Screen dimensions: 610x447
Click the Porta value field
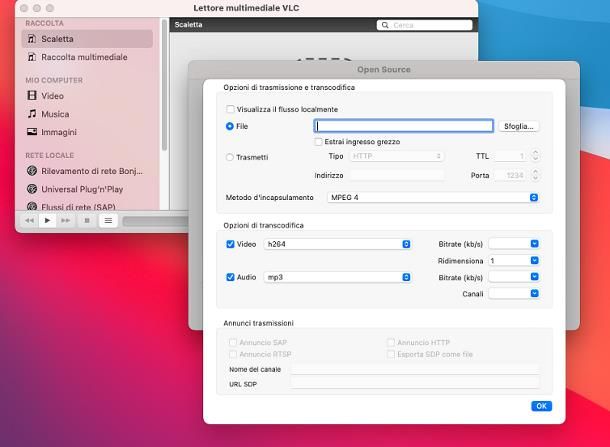tap(512, 175)
